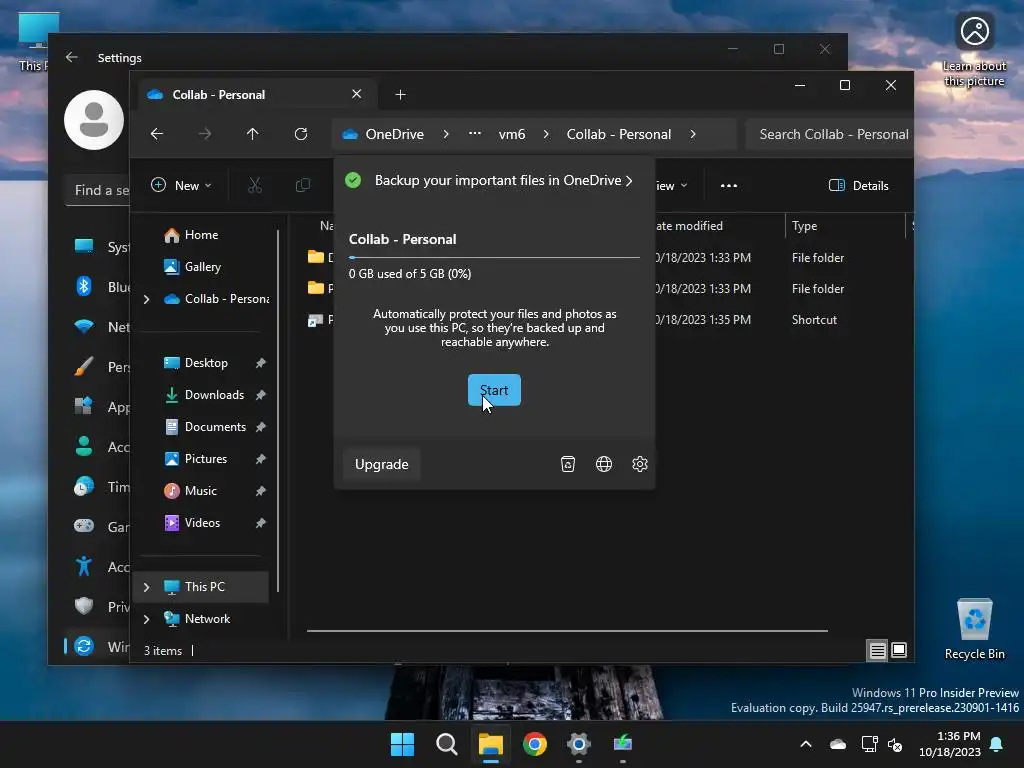Viewport: 1024px width, 768px height.
Task: Click vm6 breadcrumb segment
Action: point(511,134)
